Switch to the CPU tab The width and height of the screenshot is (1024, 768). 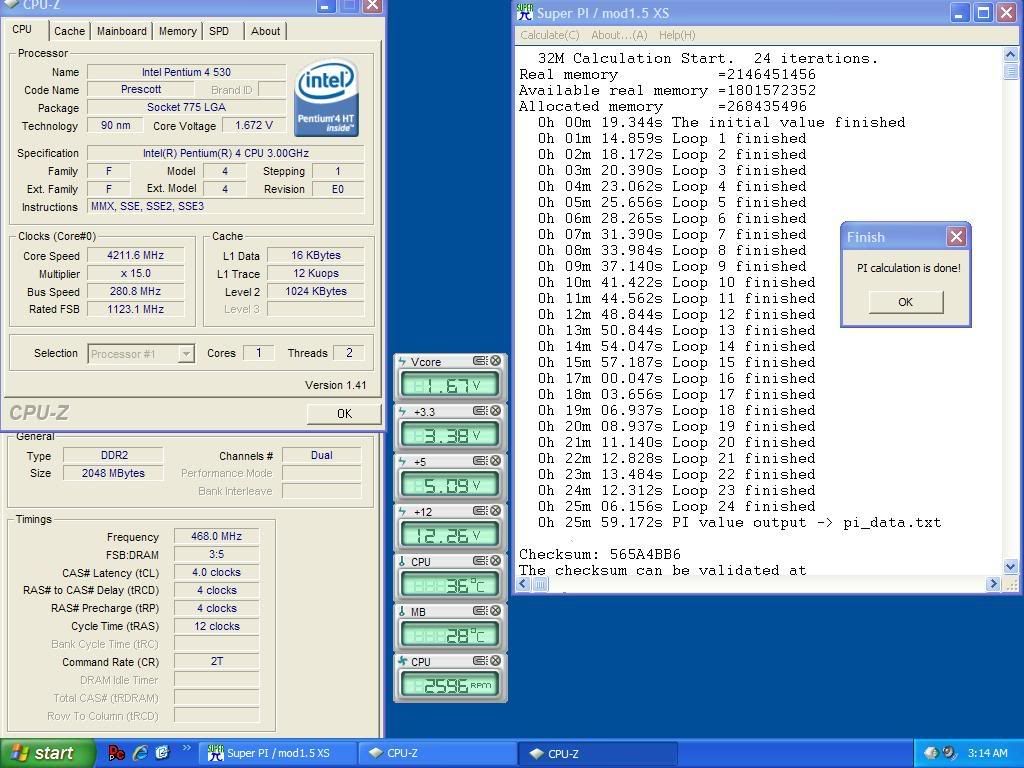click(22, 29)
